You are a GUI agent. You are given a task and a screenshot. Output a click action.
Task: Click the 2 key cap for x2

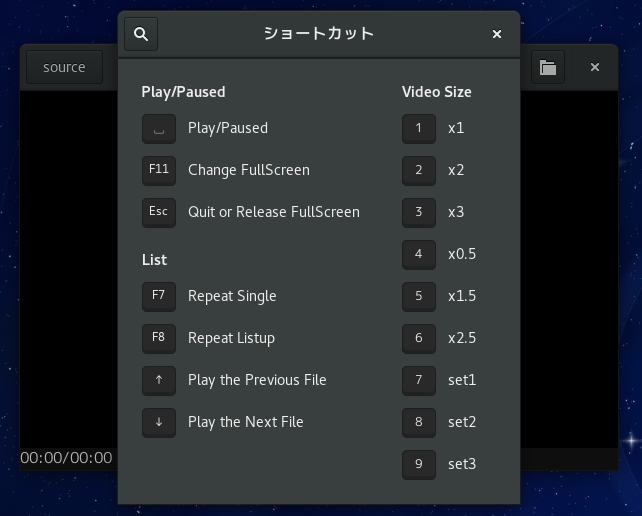tap(419, 171)
